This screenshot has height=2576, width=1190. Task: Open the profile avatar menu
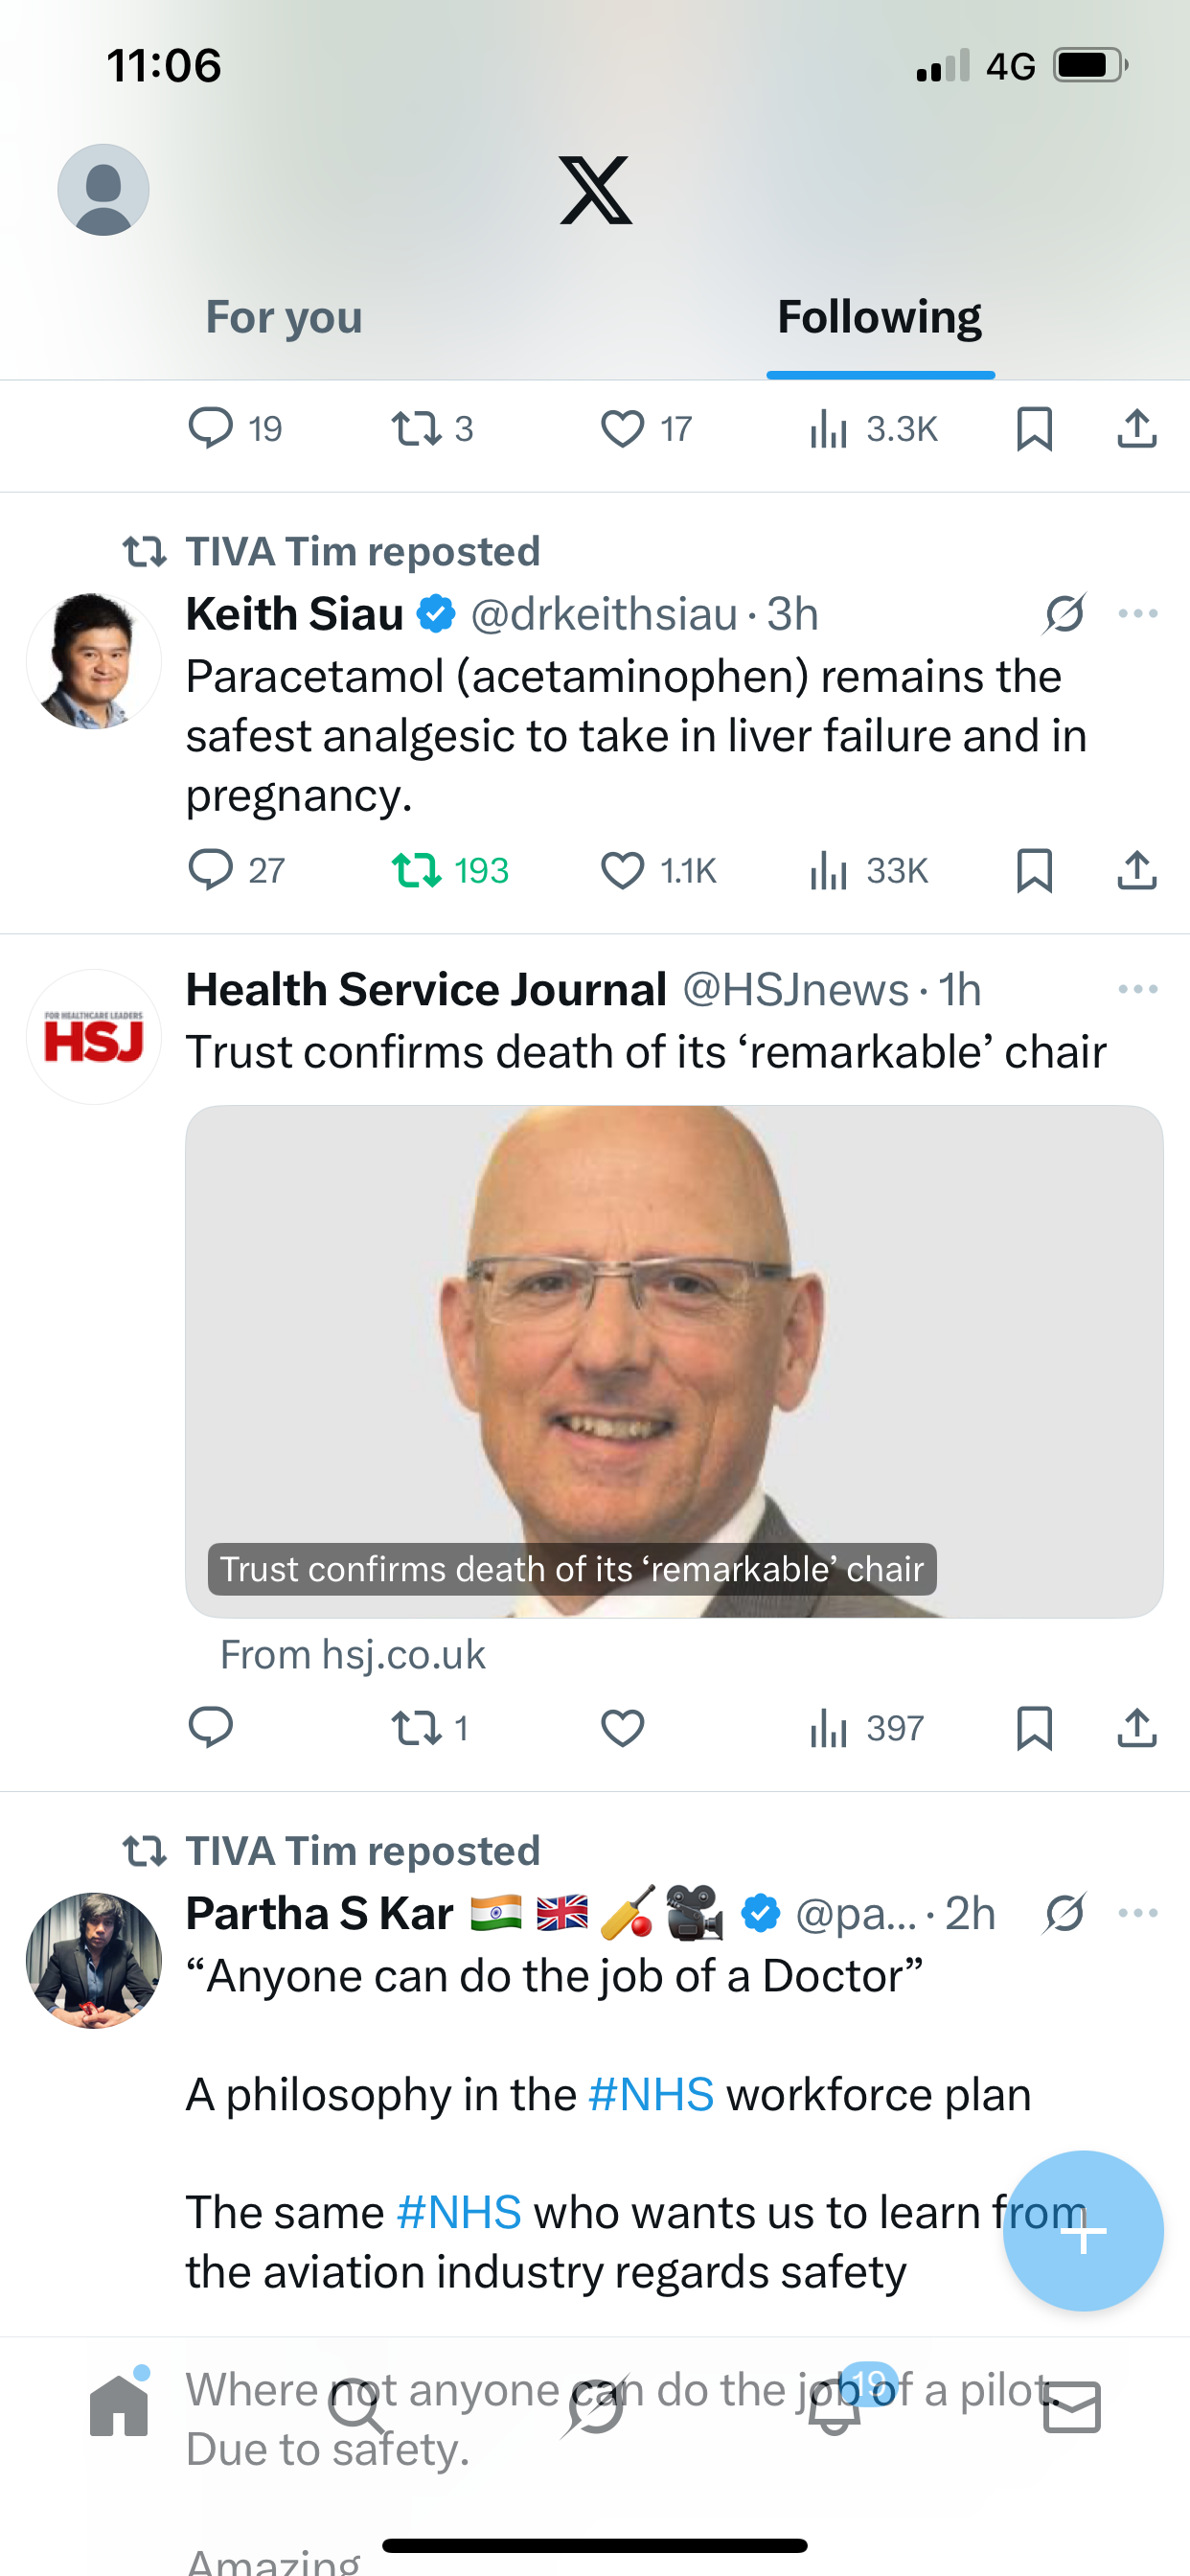click(103, 190)
